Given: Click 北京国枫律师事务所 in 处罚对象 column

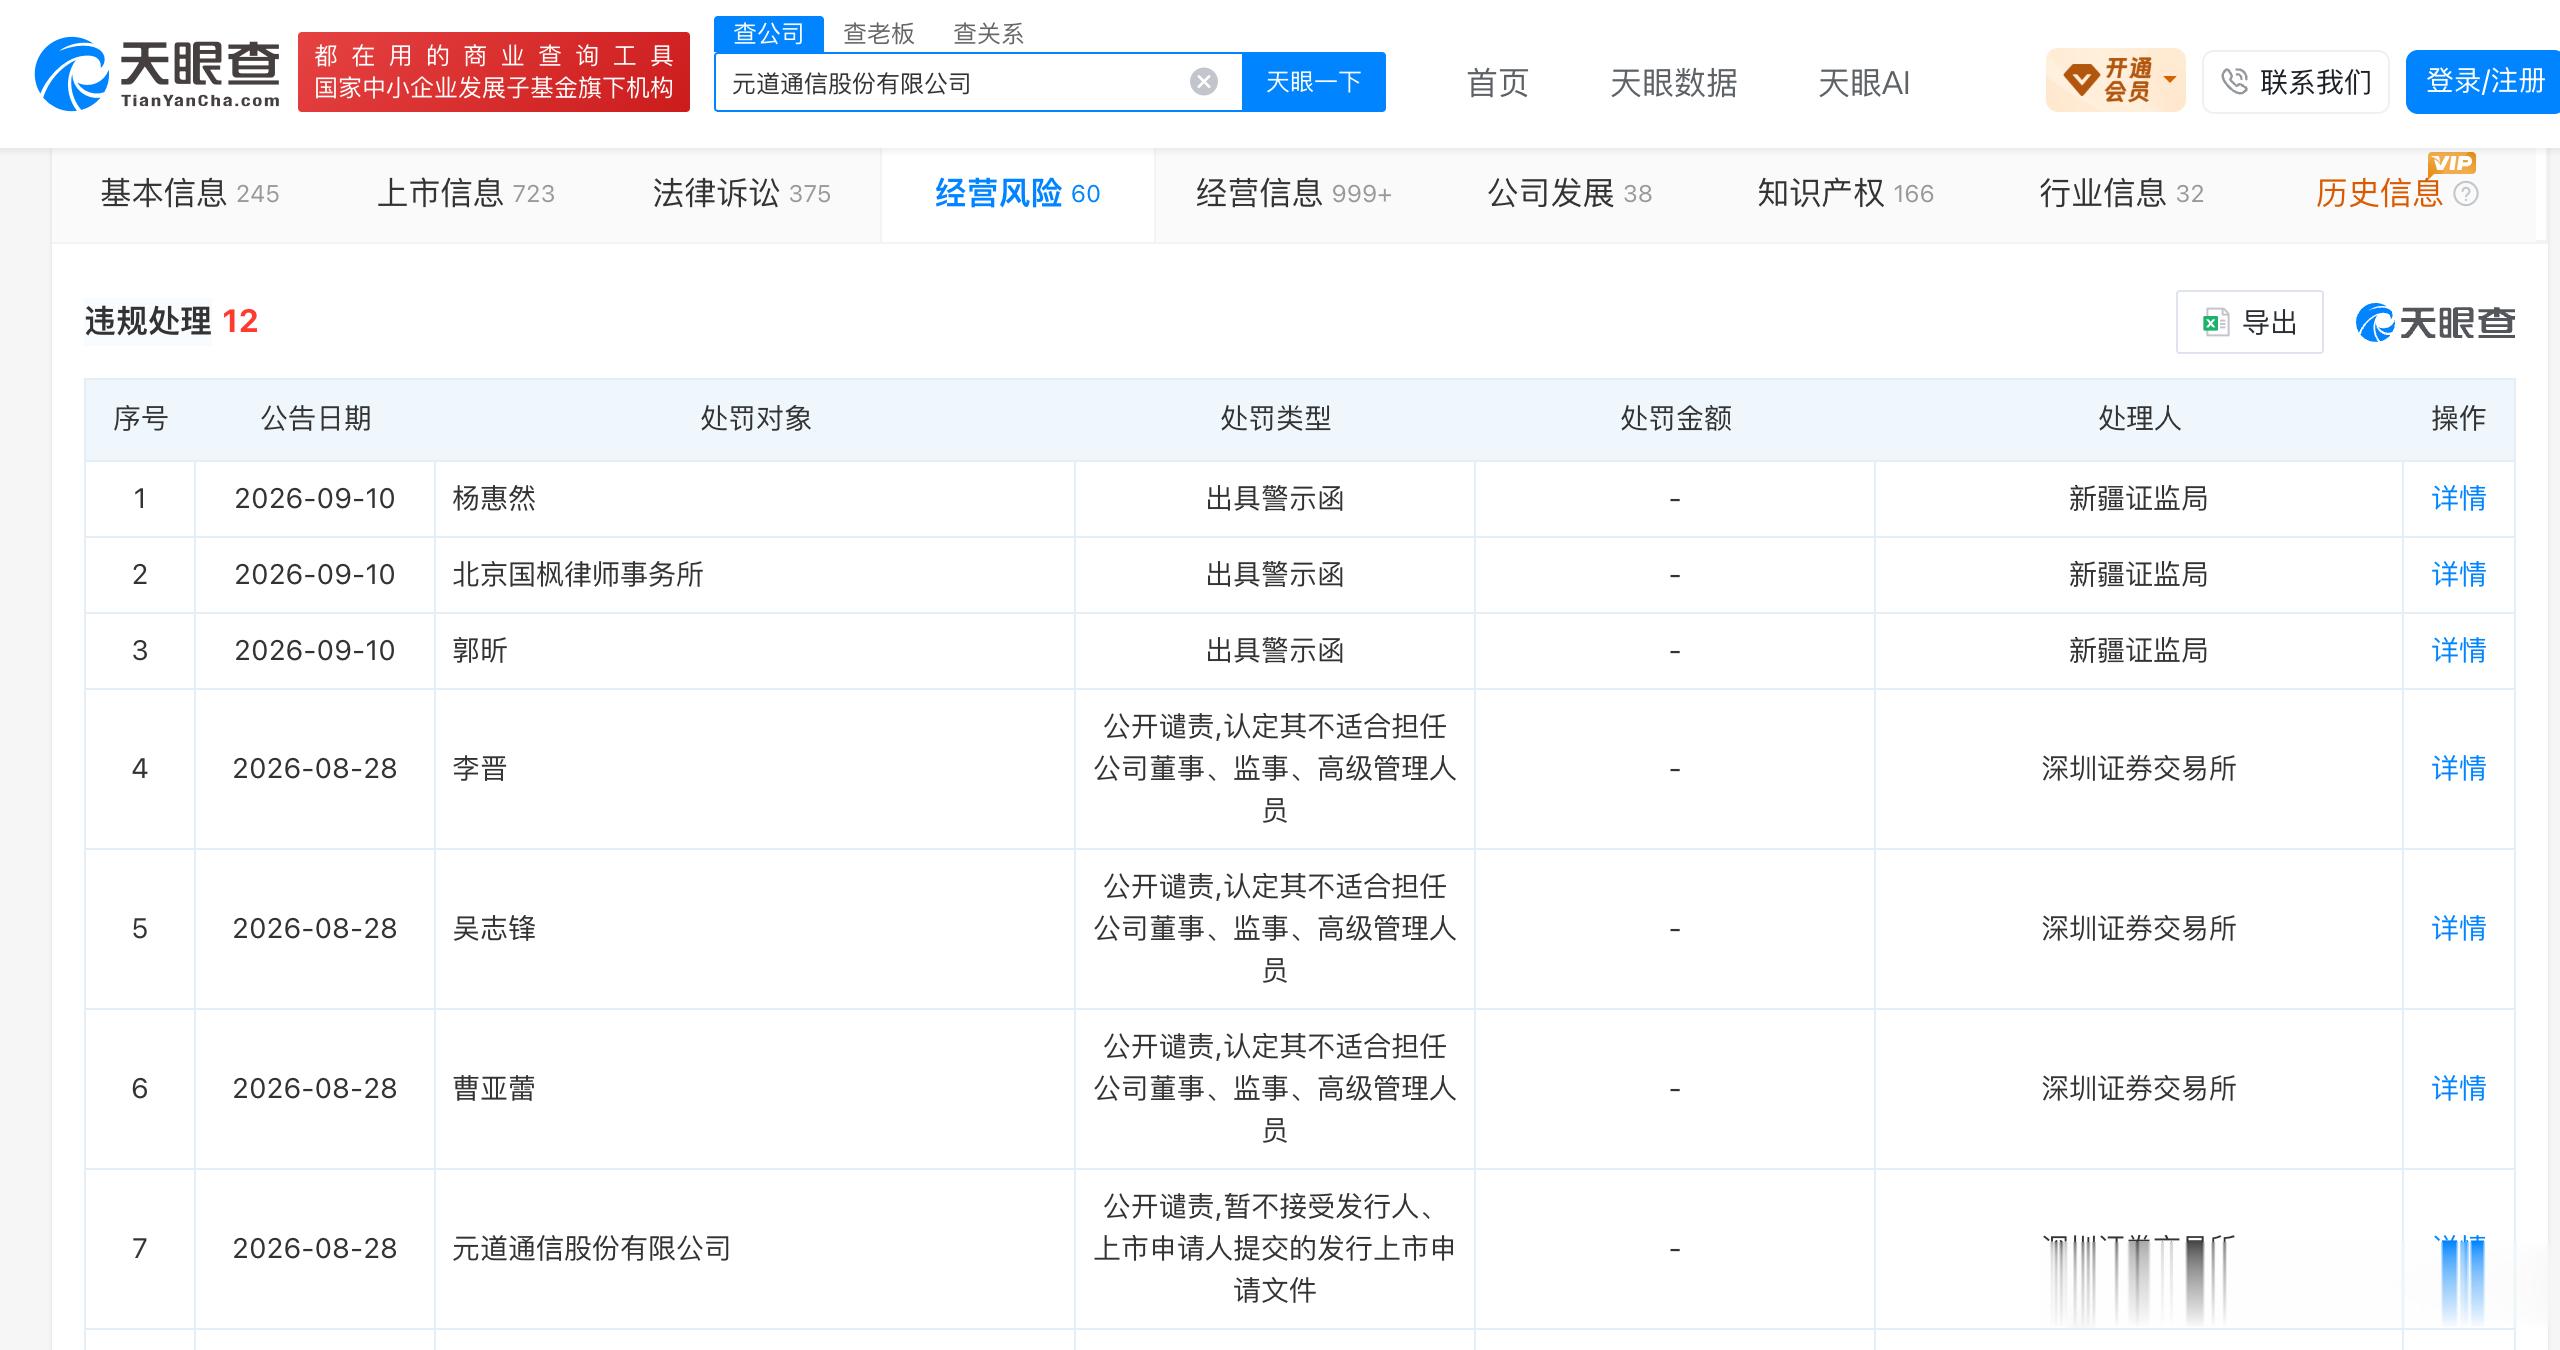Looking at the screenshot, I should [578, 575].
